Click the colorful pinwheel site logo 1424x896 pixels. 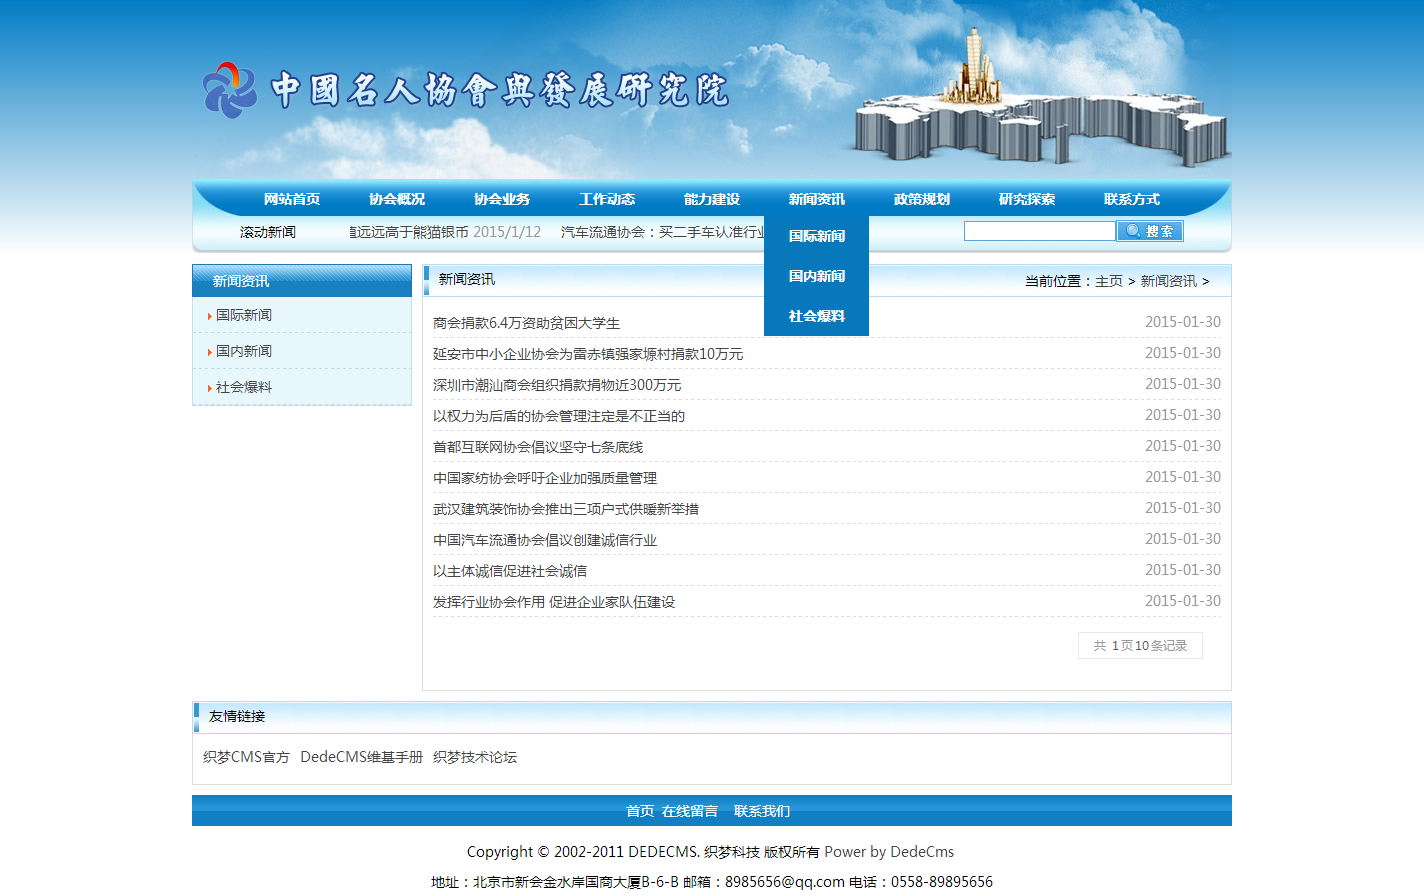tap(230, 90)
